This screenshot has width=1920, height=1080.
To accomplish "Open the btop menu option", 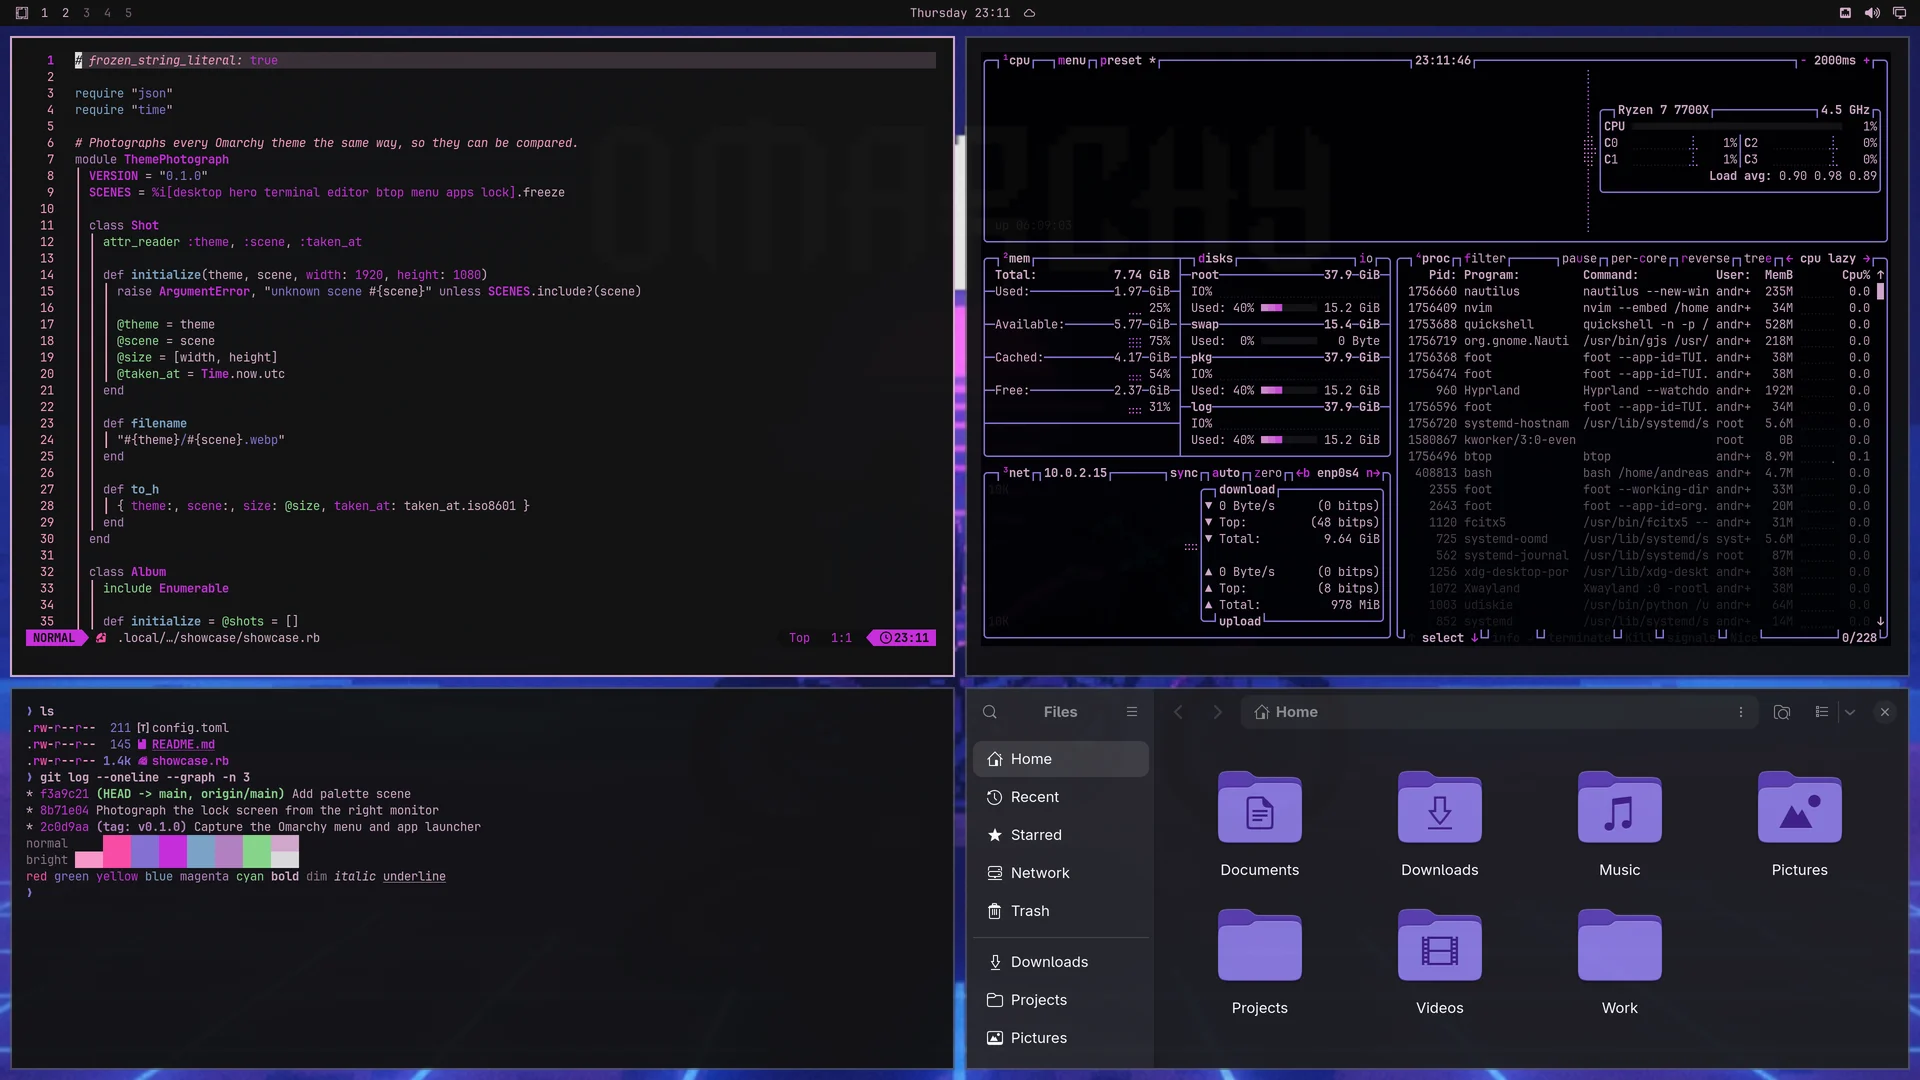I will tap(1071, 61).
